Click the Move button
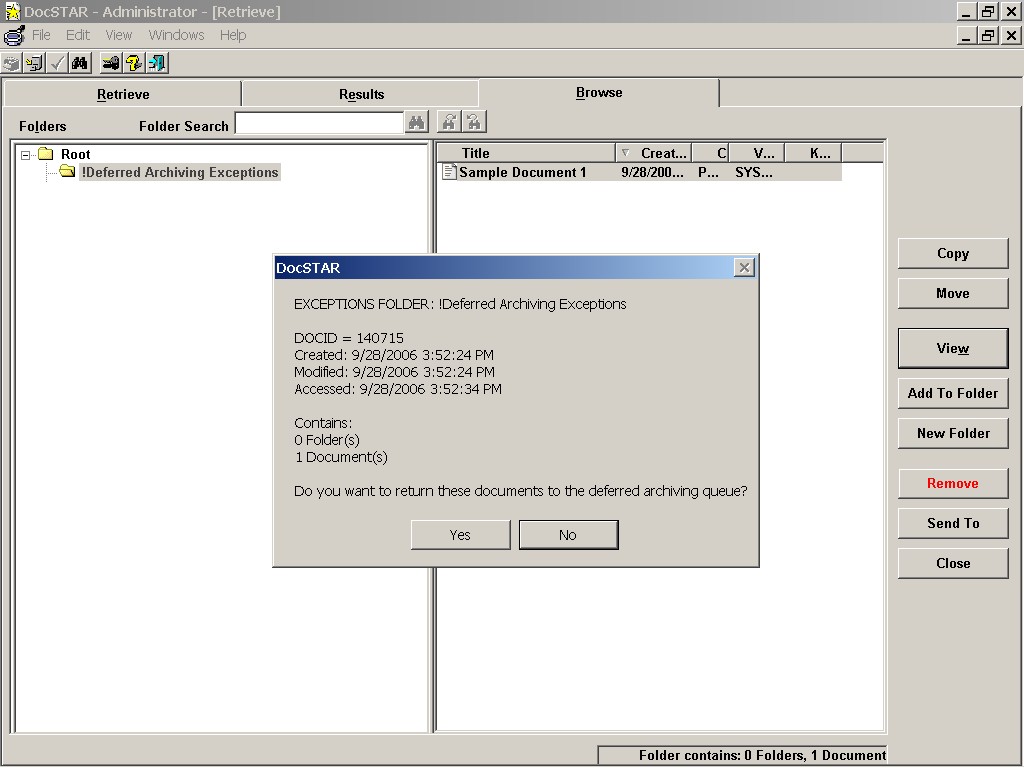This screenshot has width=1024, height=768. point(953,293)
